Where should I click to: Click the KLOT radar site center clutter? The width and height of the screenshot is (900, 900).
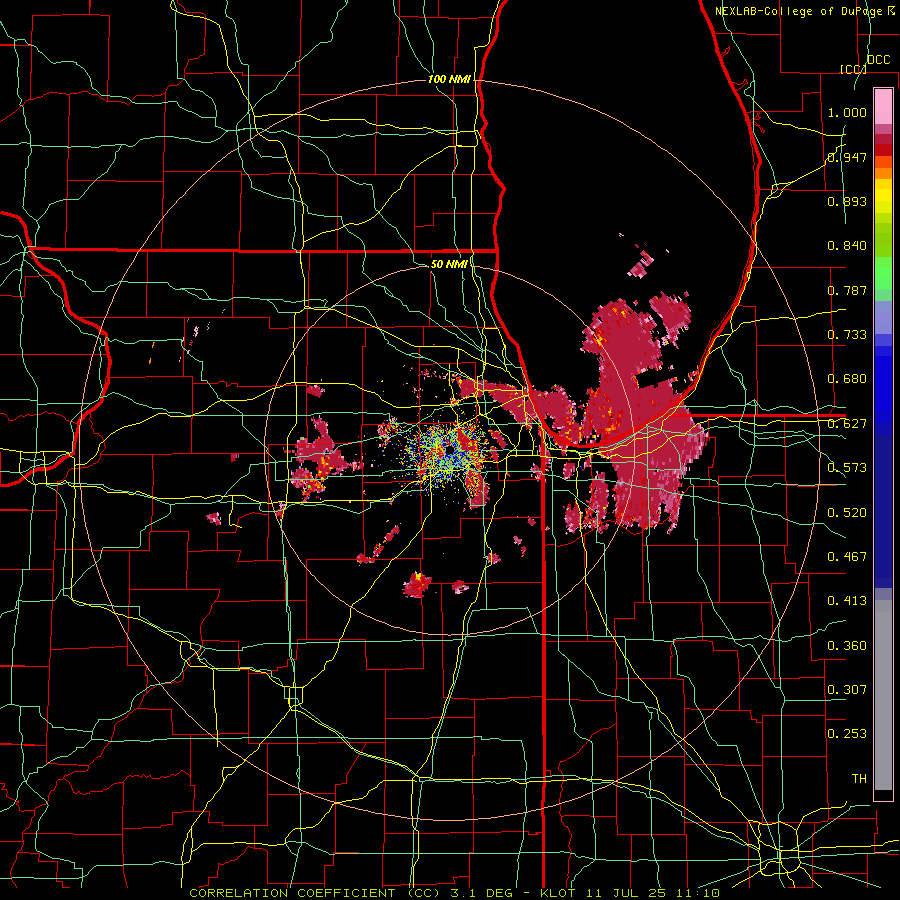click(450, 452)
